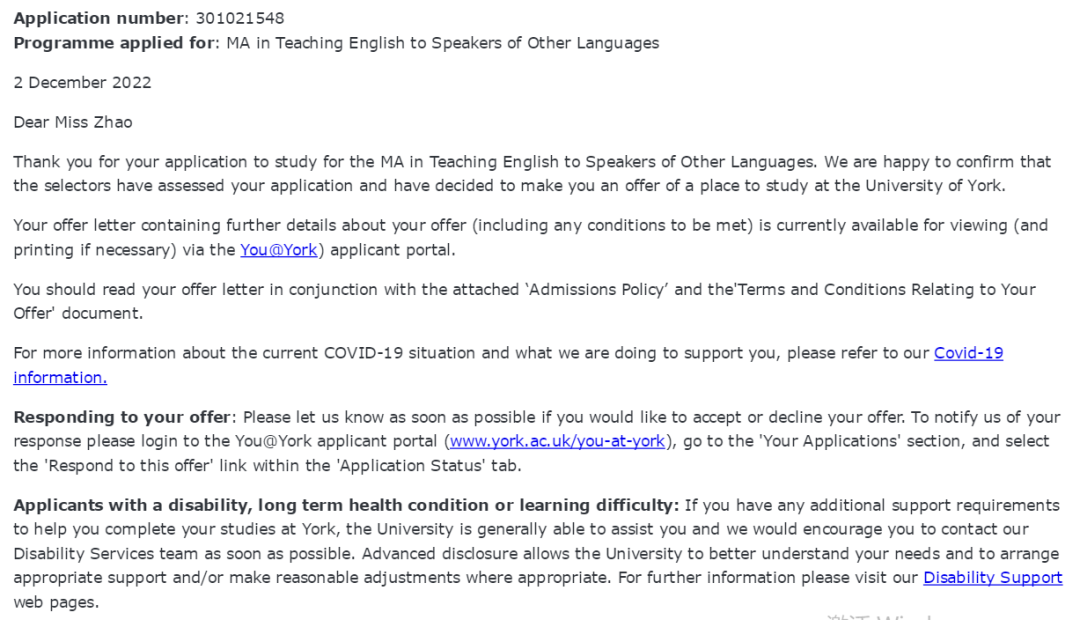Click the bold 'Programme applied for' label
This screenshot has width=1080, height=620.
click(114, 43)
